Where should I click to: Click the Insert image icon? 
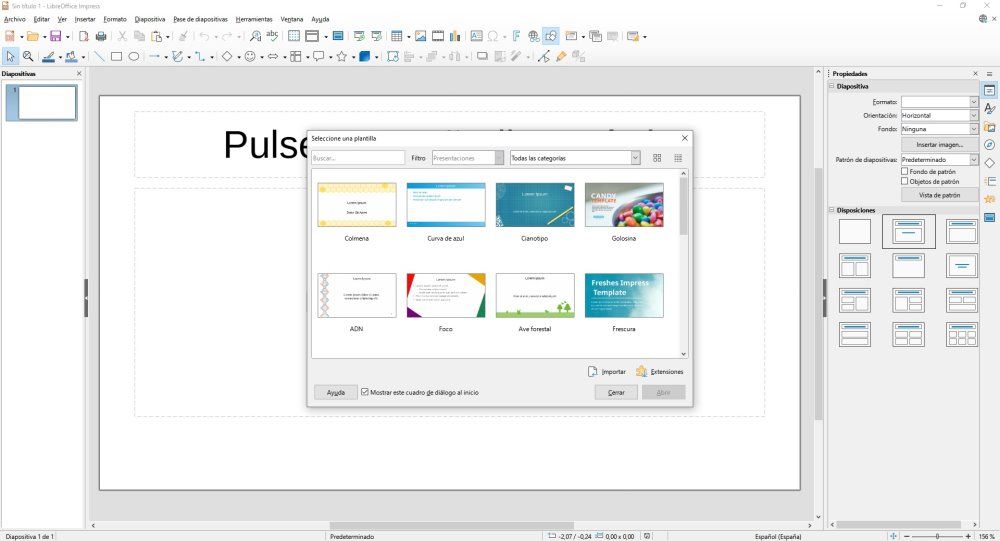click(x=420, y=36)
